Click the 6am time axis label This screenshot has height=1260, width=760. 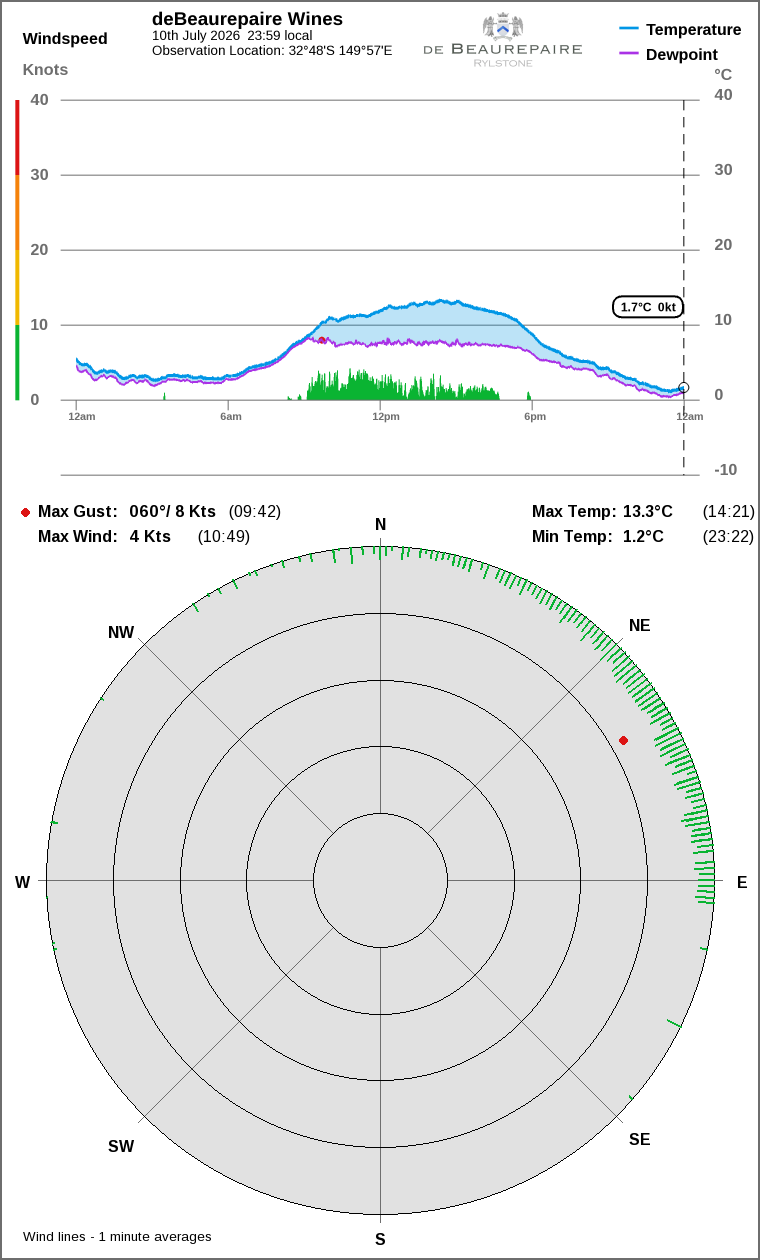(x=231, y=416)
